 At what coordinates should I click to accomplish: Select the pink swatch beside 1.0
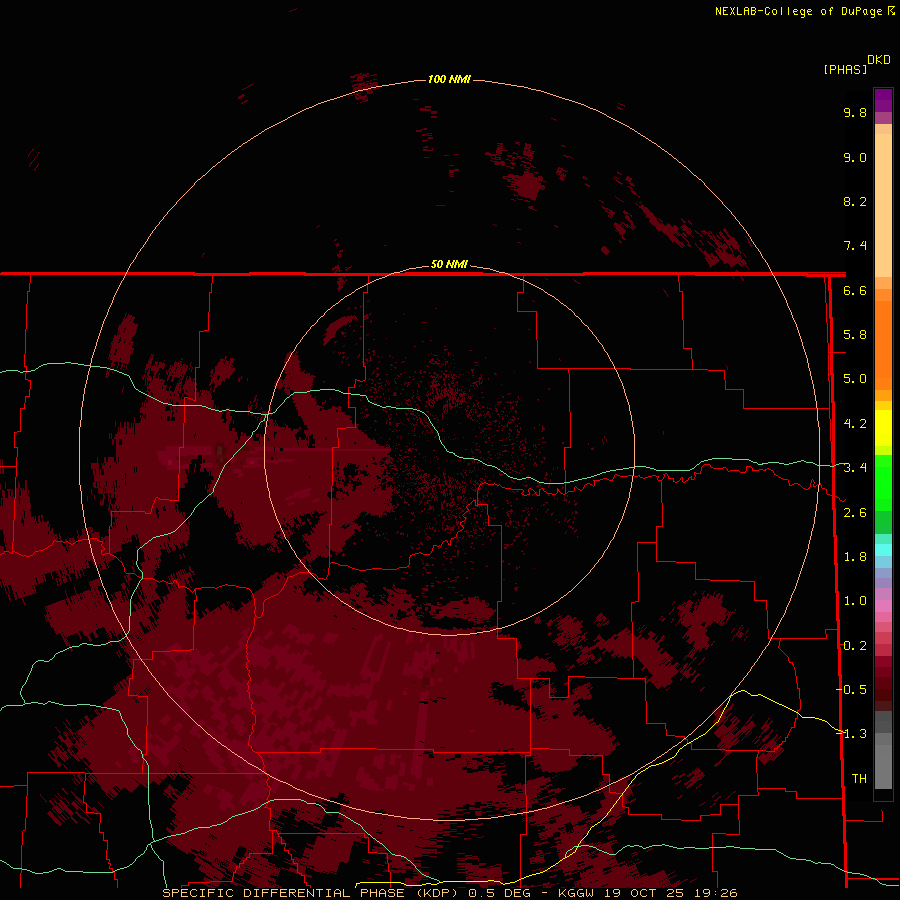tap(883, 606)
